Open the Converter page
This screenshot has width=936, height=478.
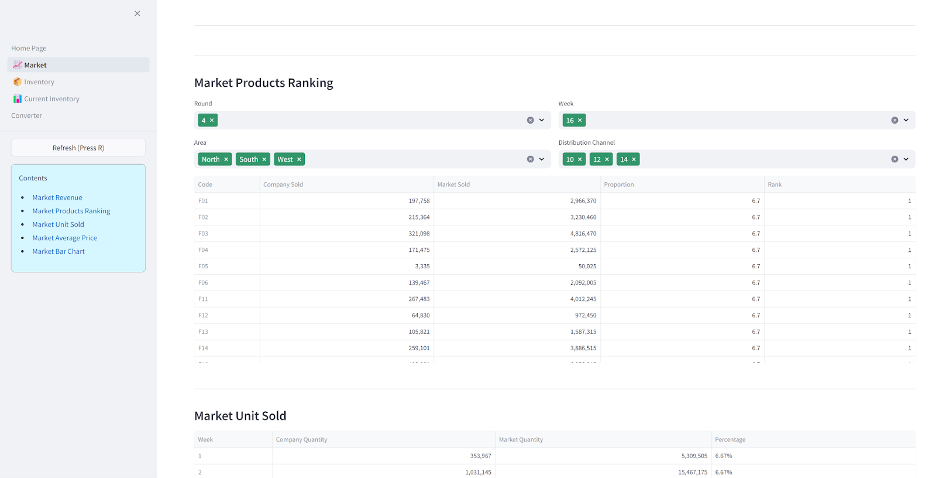(x=27, y=115)
